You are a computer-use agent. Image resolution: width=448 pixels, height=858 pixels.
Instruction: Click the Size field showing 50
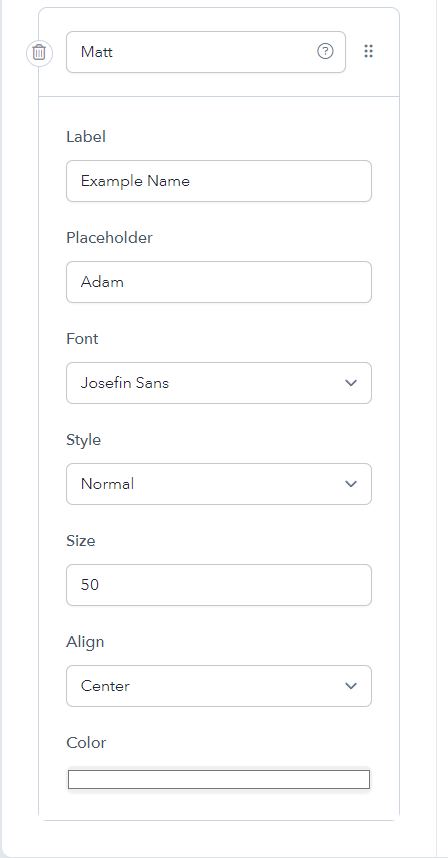(219, 585)
